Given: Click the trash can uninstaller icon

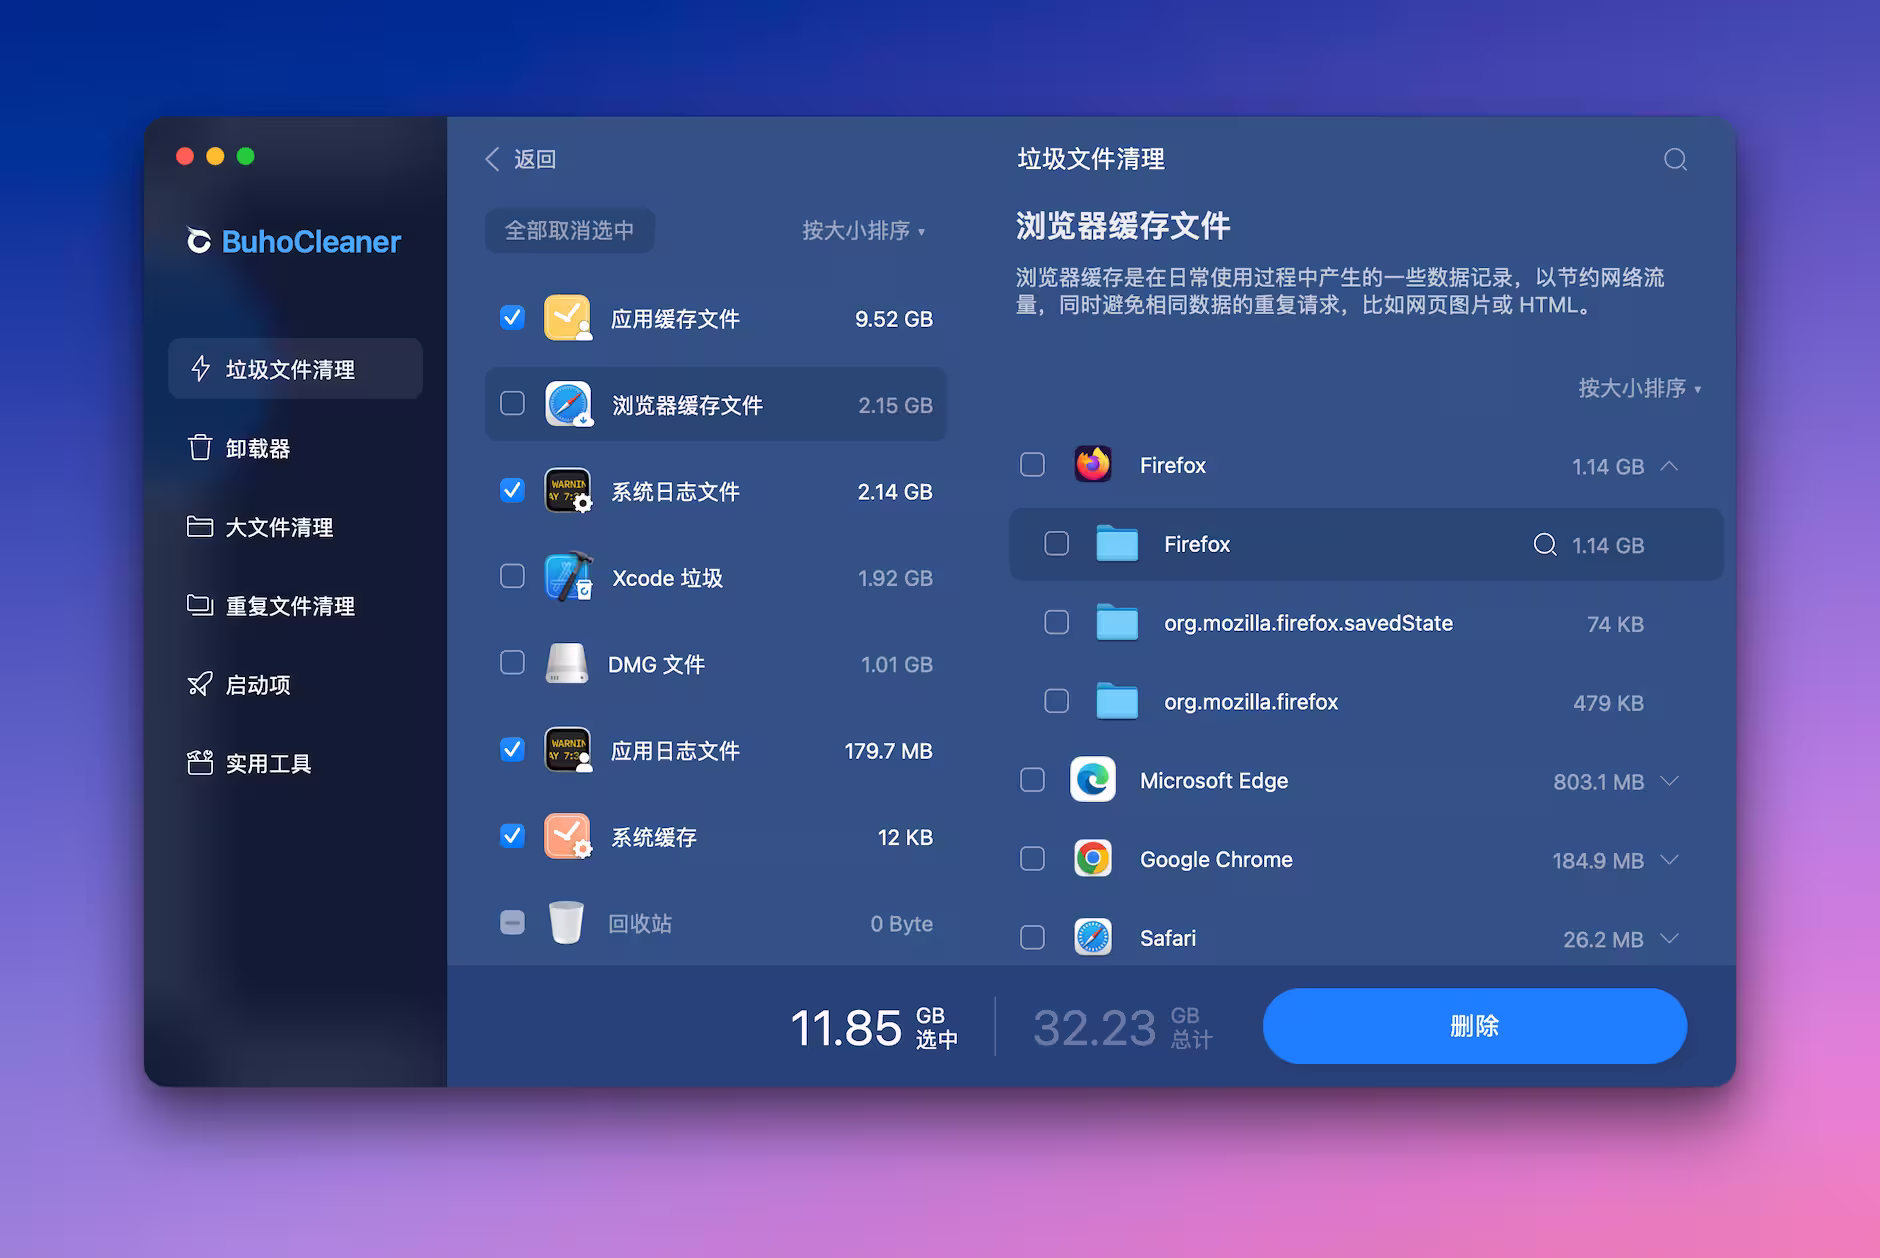Looking at the screenshot, I should [x=200, y=448].
